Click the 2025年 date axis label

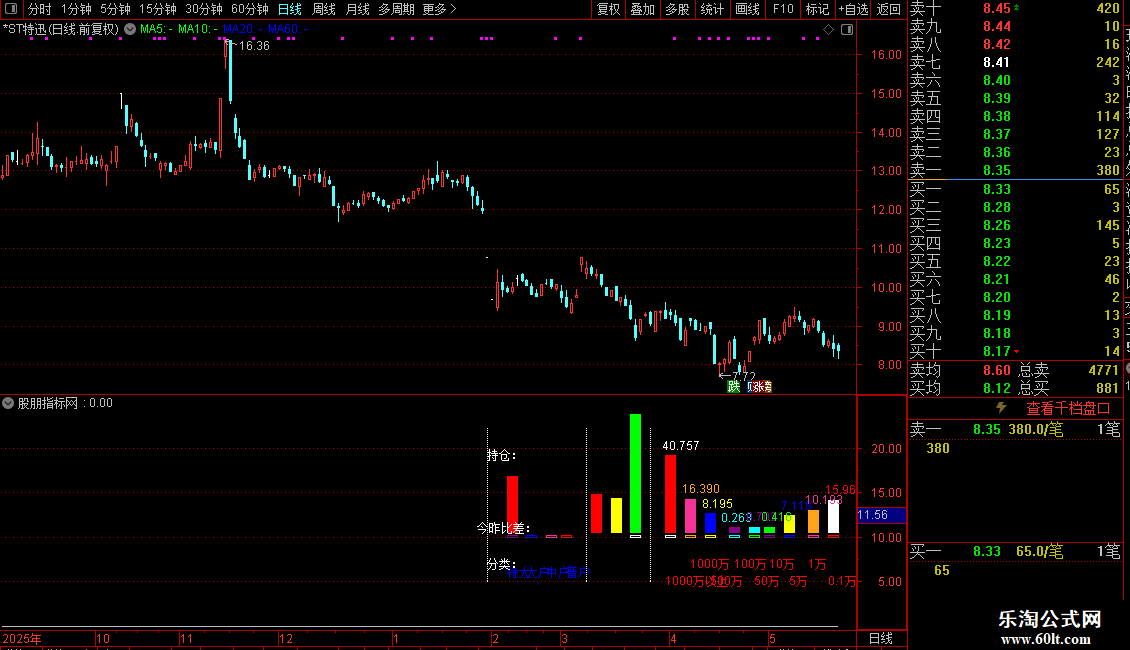[x=22, y=638]
